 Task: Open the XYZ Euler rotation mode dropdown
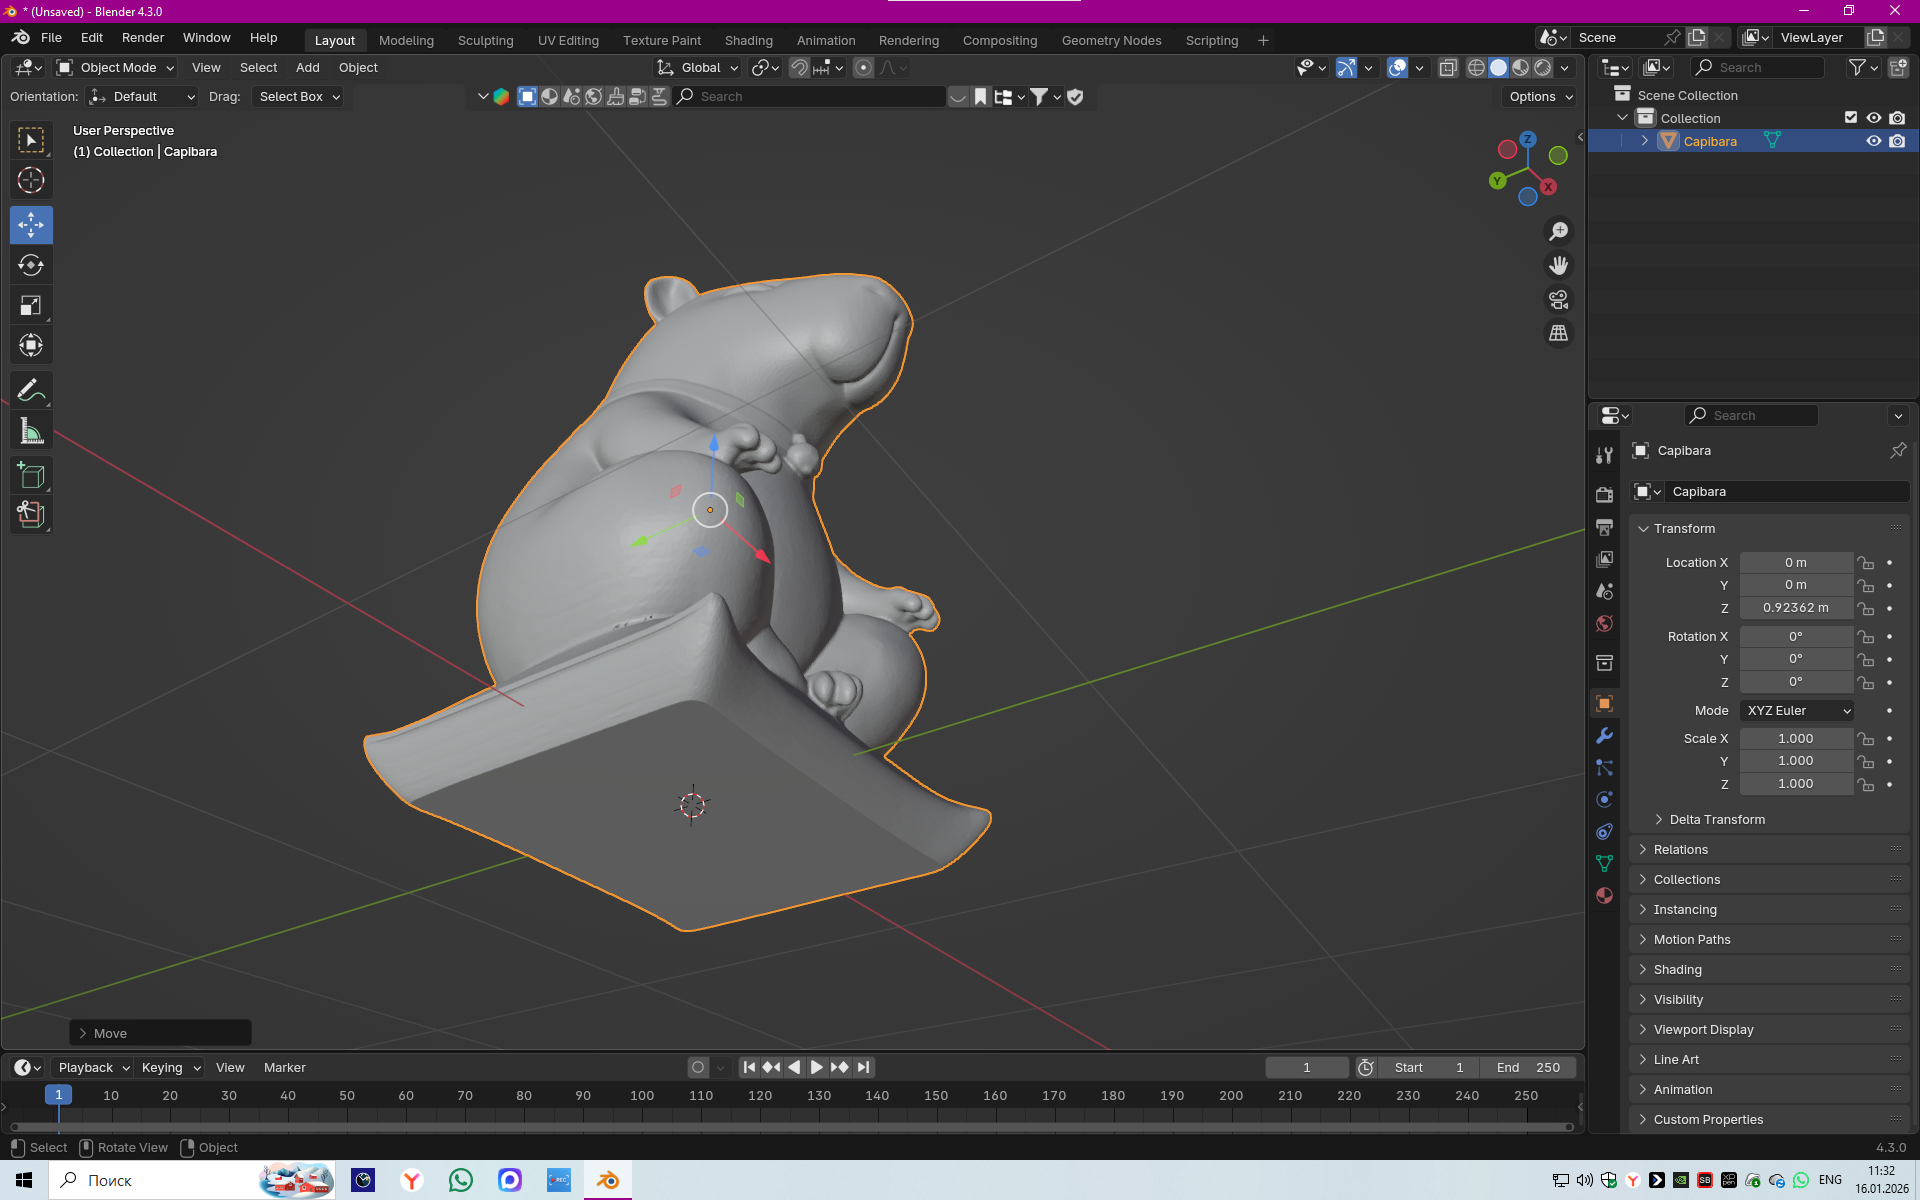point(1797,711)
